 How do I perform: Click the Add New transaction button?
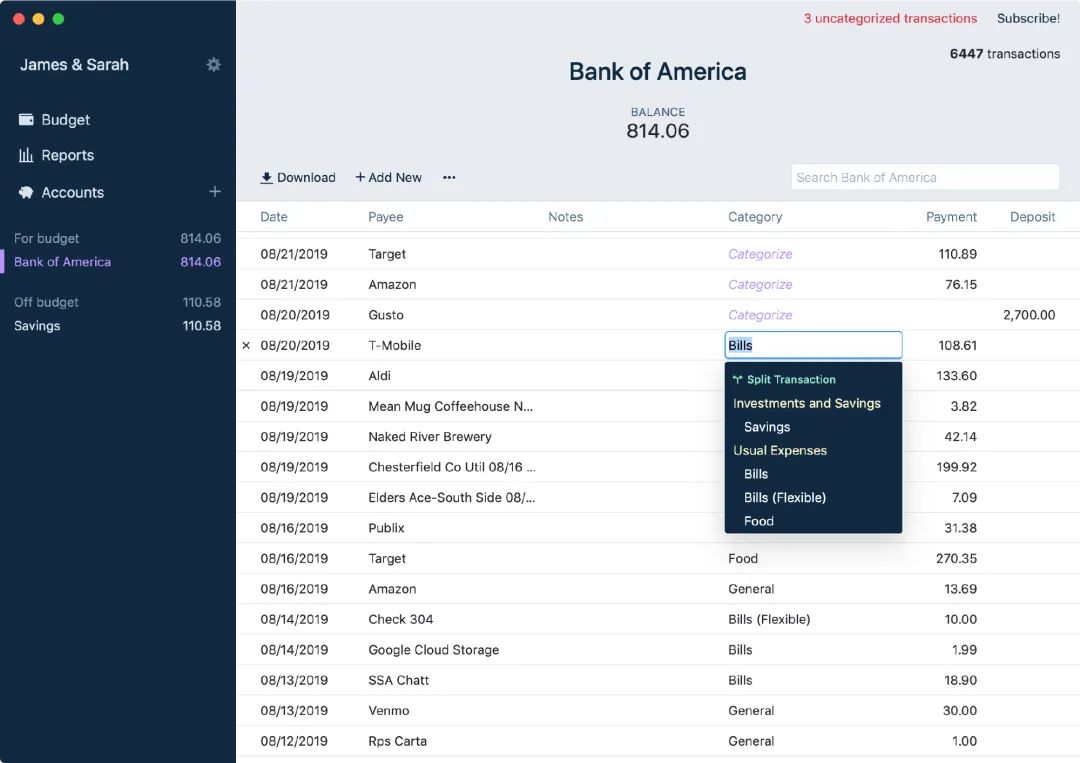coord(388,178)
